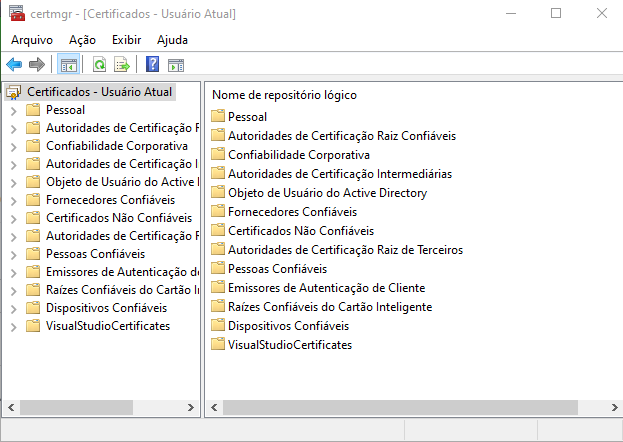The height and width of the screenshot is (442, 623).
Task: Select Dispositivos Confiáveis folder in right pane
Action: click(x=288, y=326)
